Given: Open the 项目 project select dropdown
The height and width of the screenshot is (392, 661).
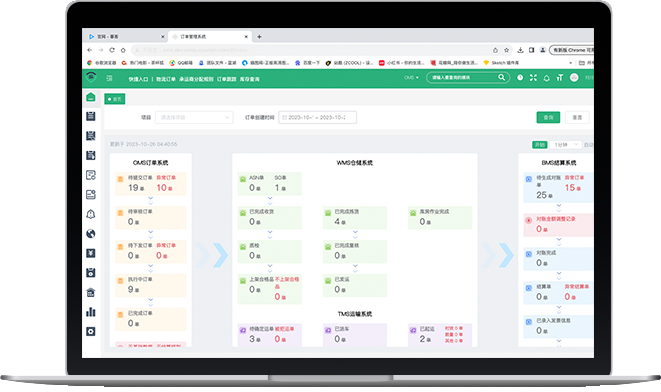Looking at the screenshot, I should (194, 117).
